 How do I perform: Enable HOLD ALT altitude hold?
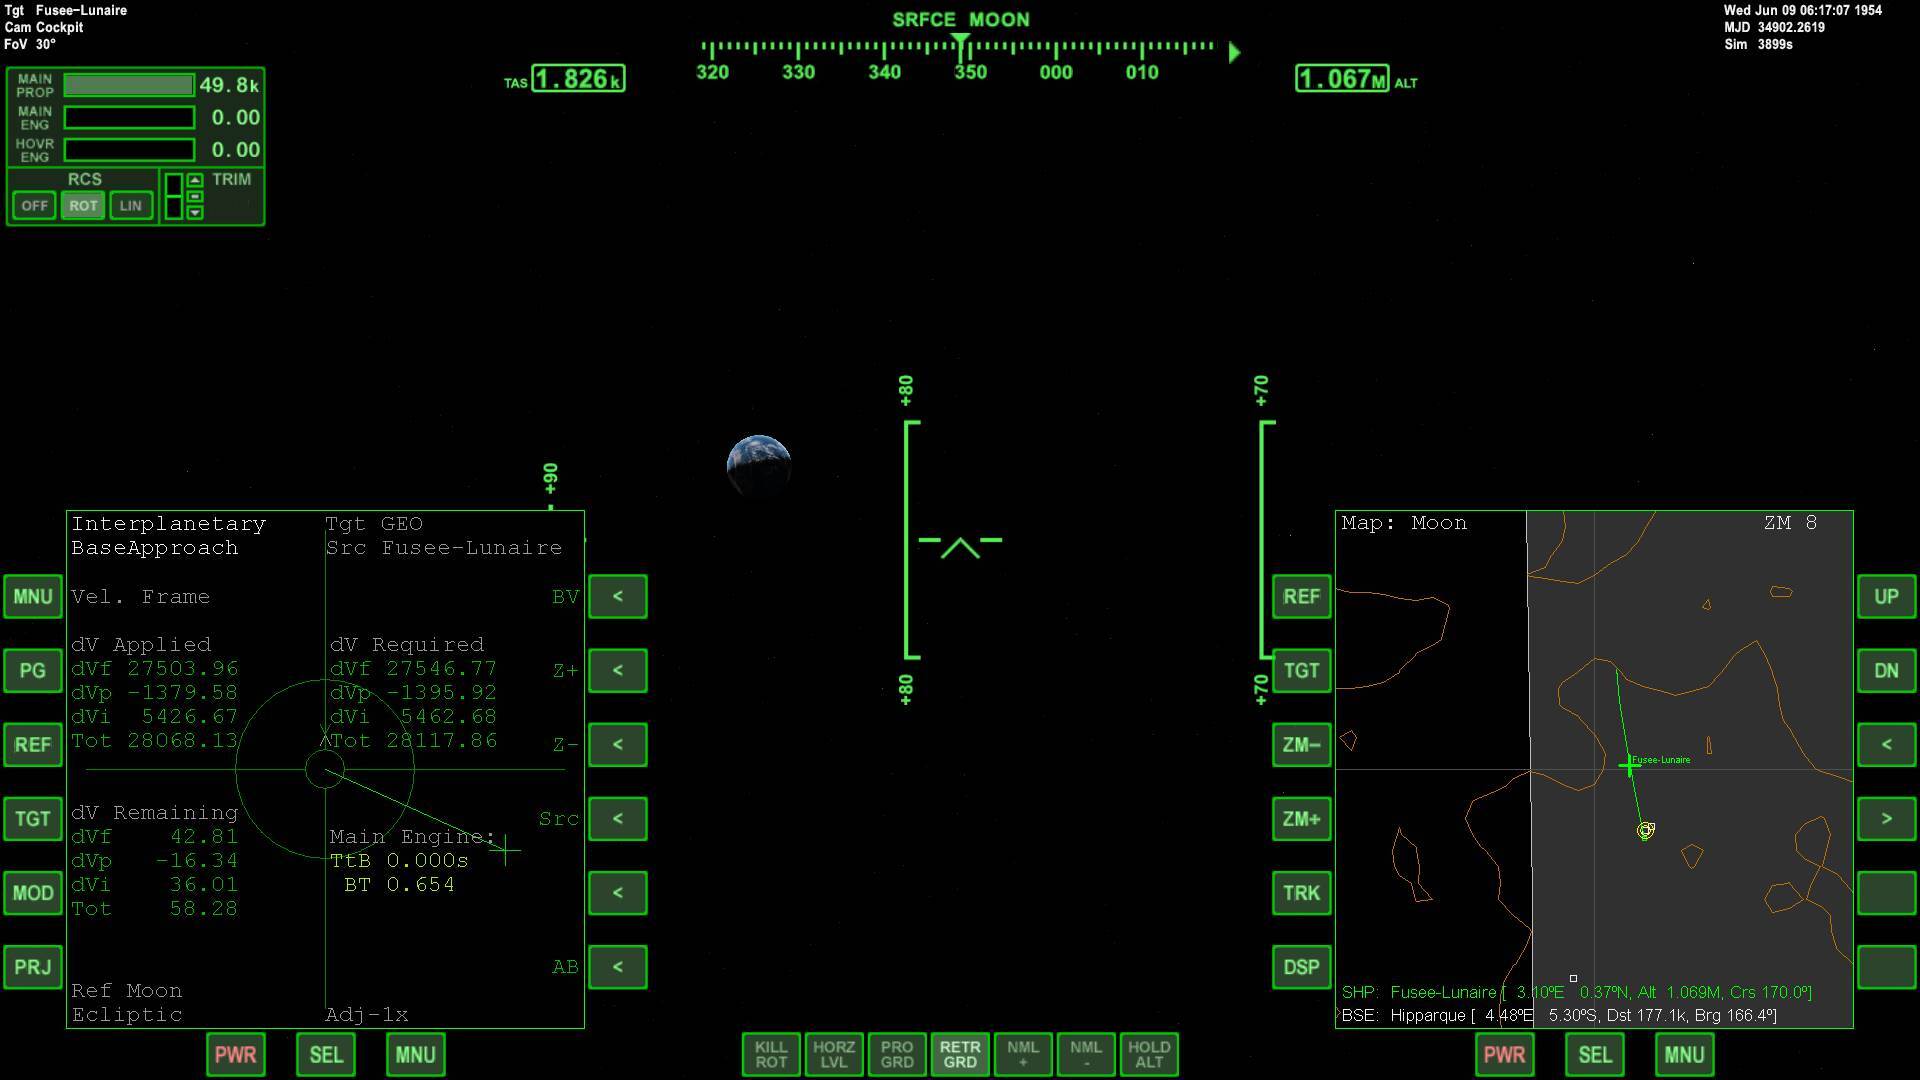pyautogui.click(x=1148, y=1054)
